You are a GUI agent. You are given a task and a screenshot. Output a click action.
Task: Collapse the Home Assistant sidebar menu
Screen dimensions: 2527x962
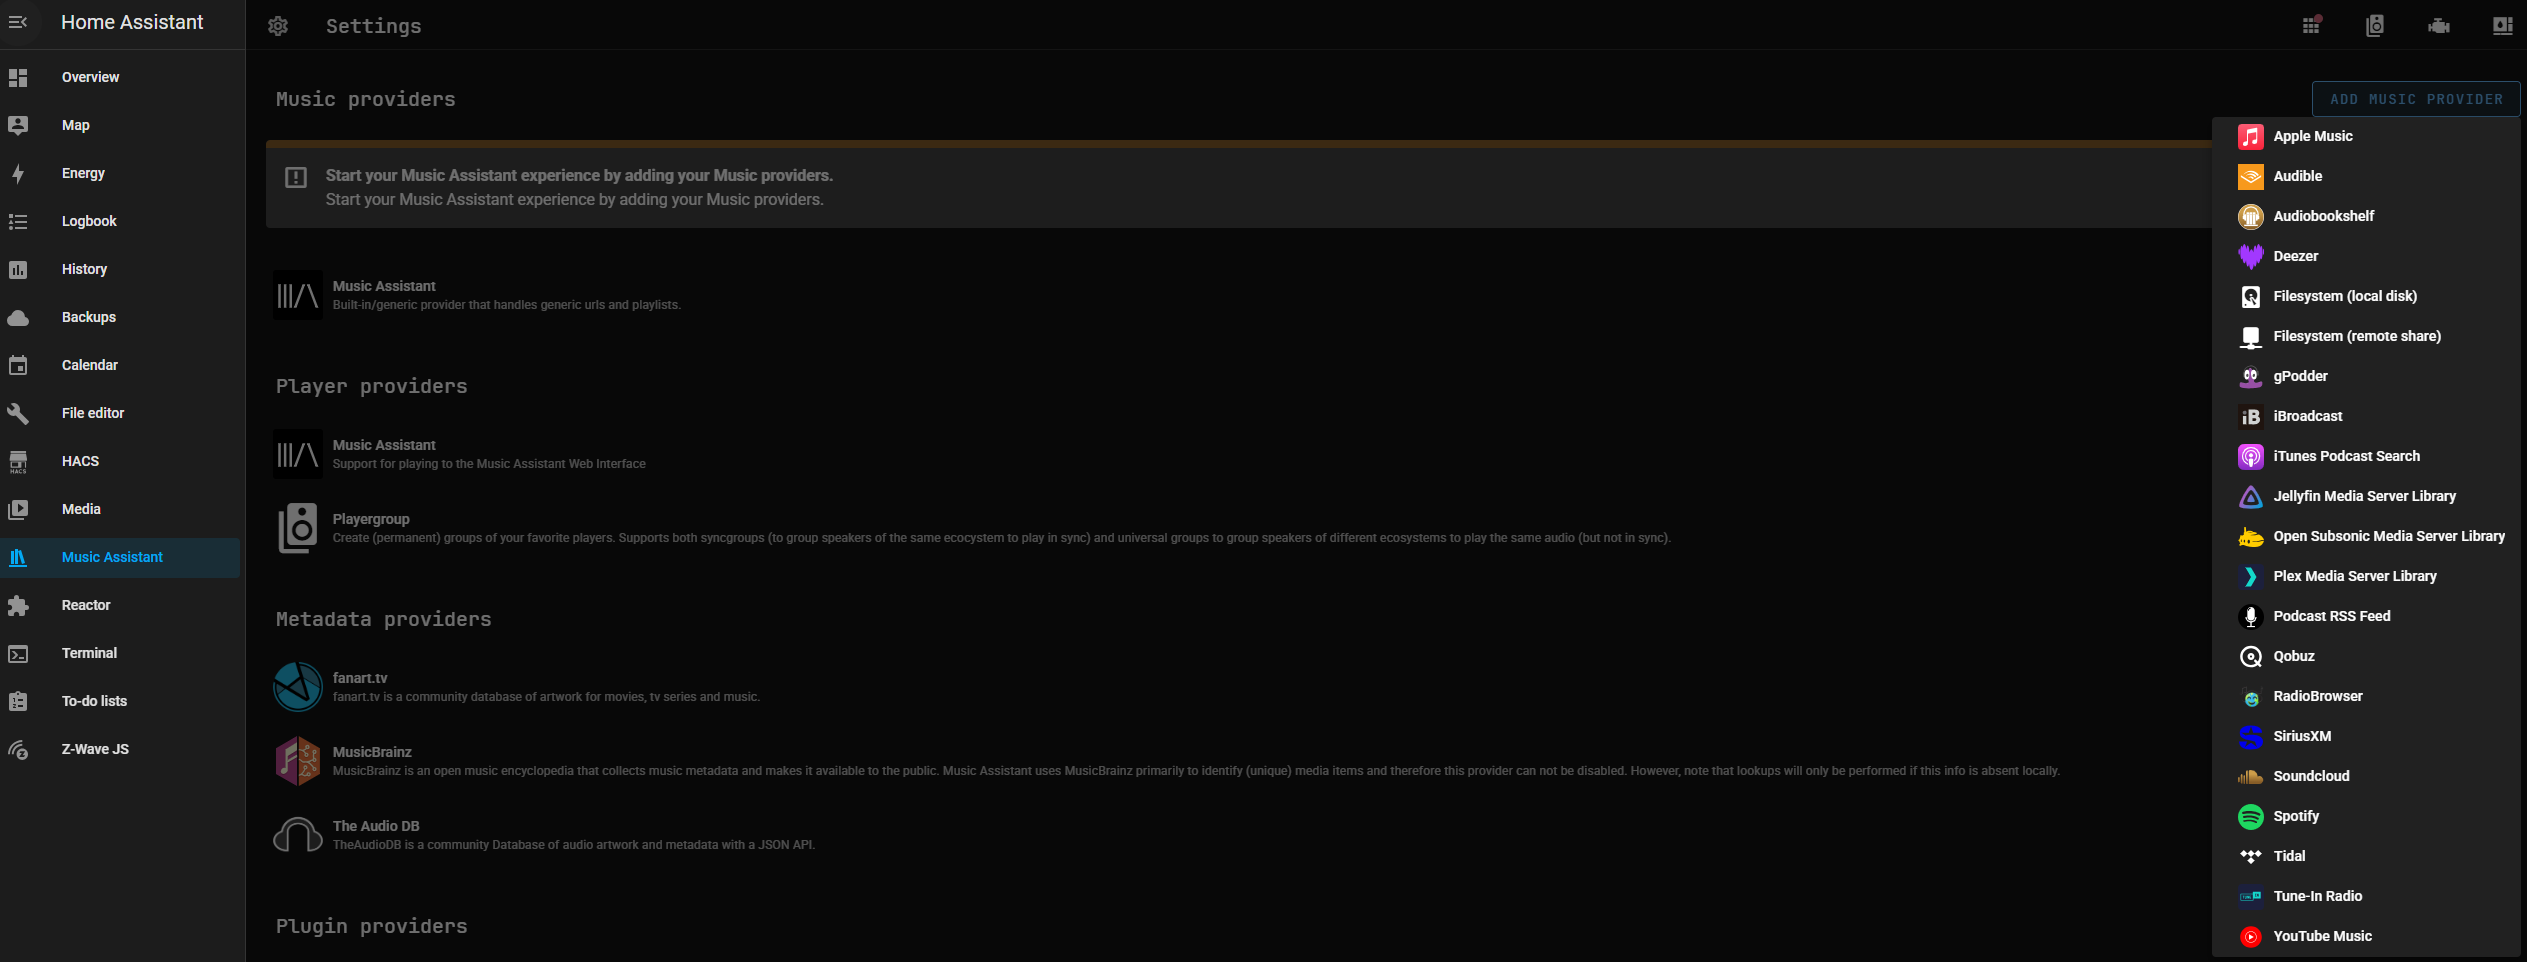pyautogui.click(x=18, y=22)
